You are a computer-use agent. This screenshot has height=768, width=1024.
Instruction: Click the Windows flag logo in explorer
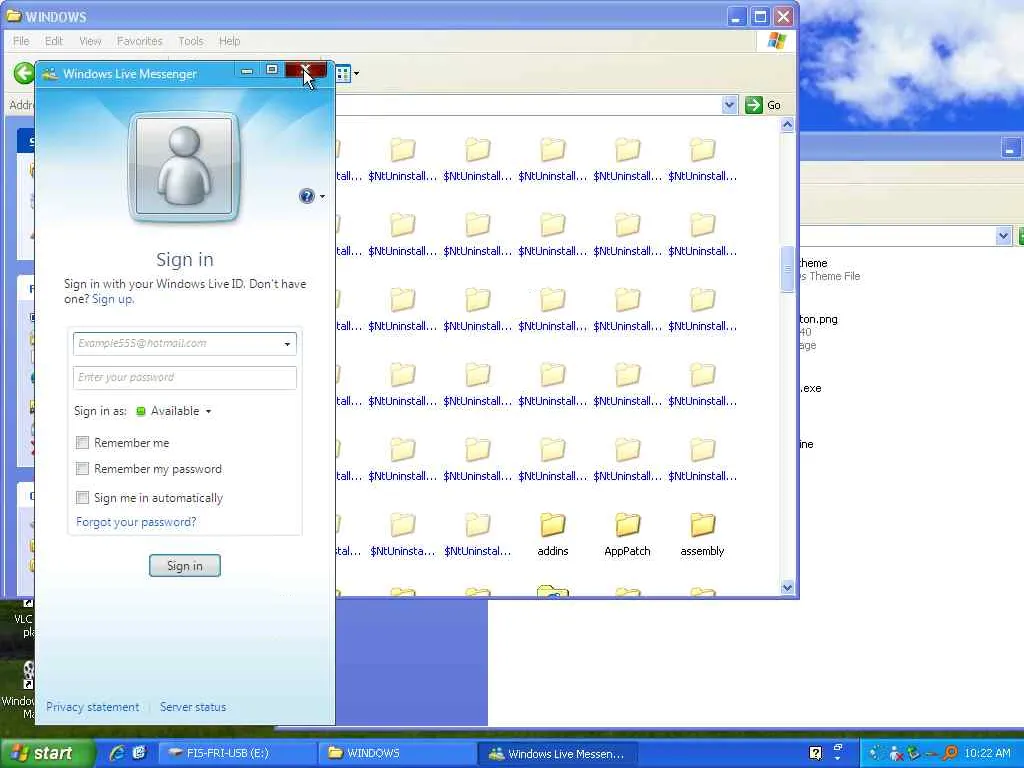click(x=776, y=40)
